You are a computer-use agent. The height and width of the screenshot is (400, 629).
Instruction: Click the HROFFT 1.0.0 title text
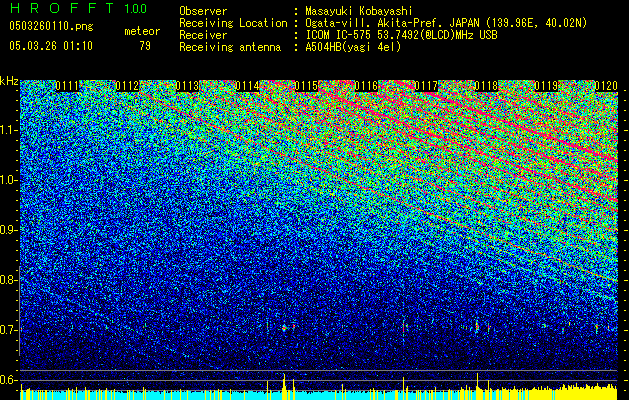click(x=78, y=8)
